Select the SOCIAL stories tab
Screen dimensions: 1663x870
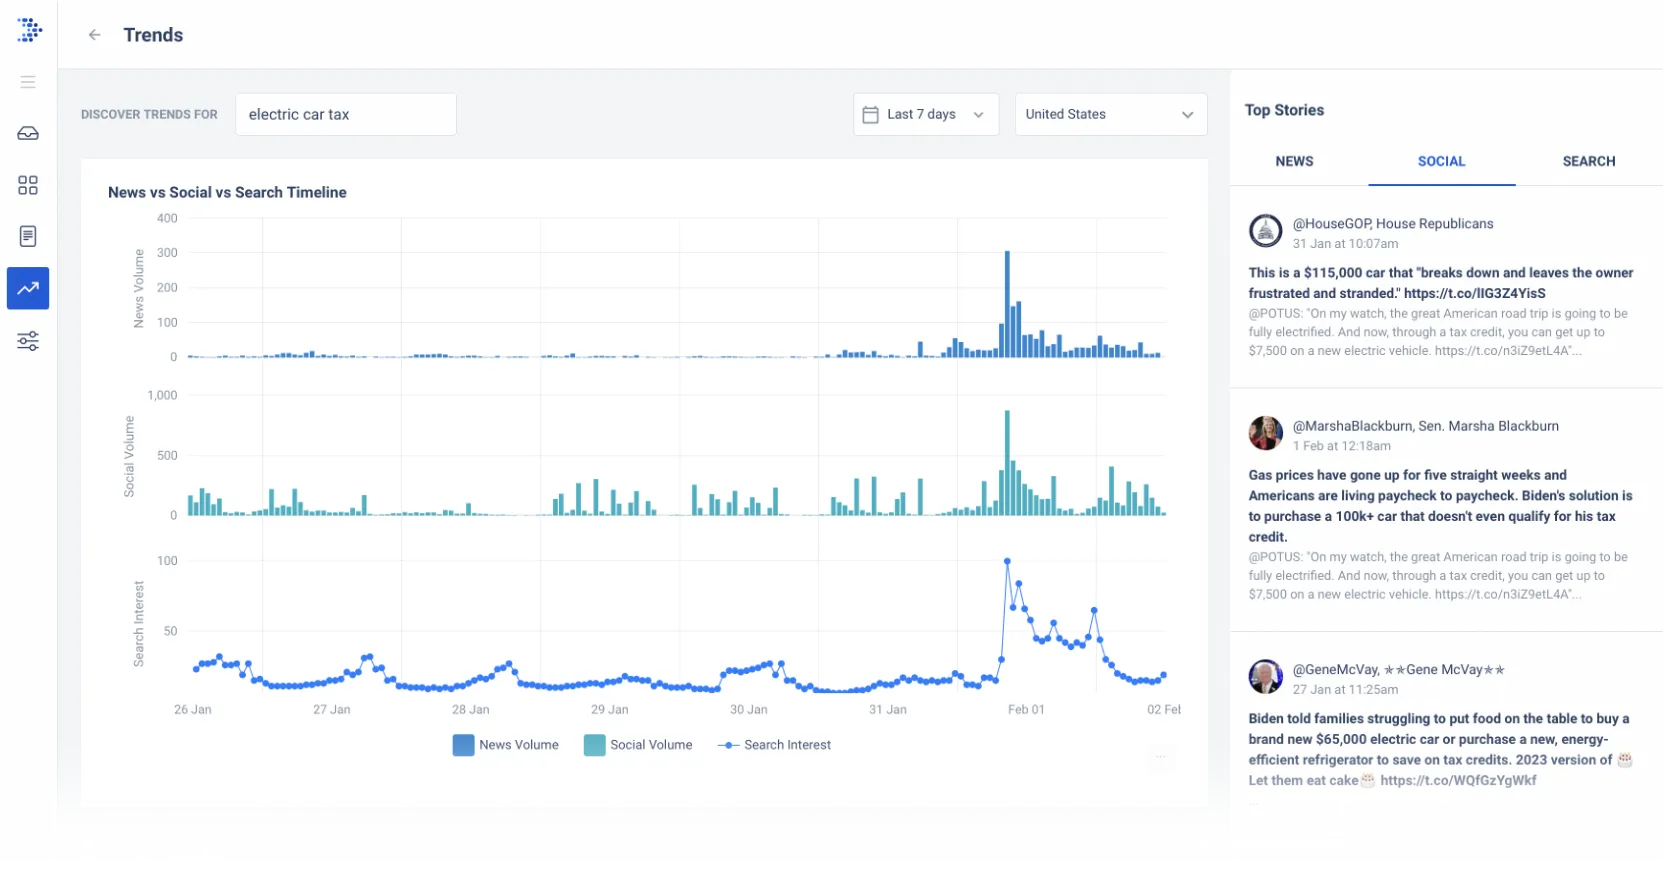click(1441, 161)
